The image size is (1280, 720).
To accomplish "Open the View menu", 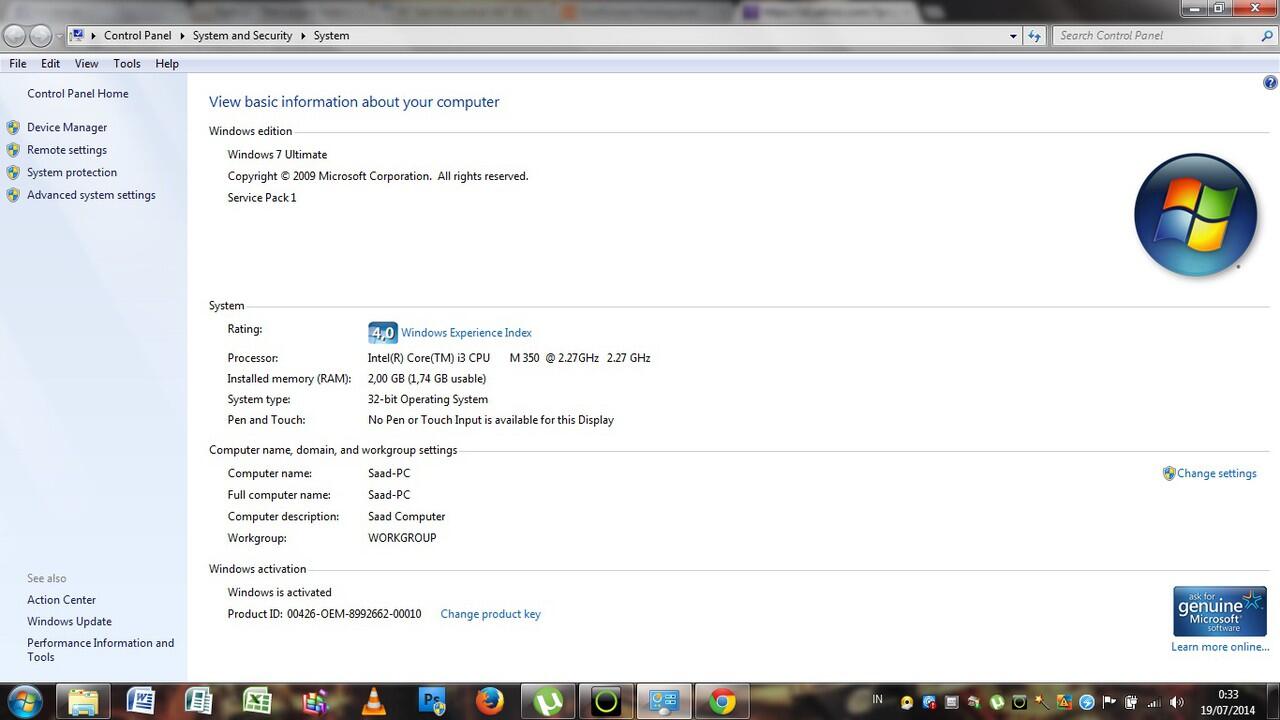I will coord(87,63).
